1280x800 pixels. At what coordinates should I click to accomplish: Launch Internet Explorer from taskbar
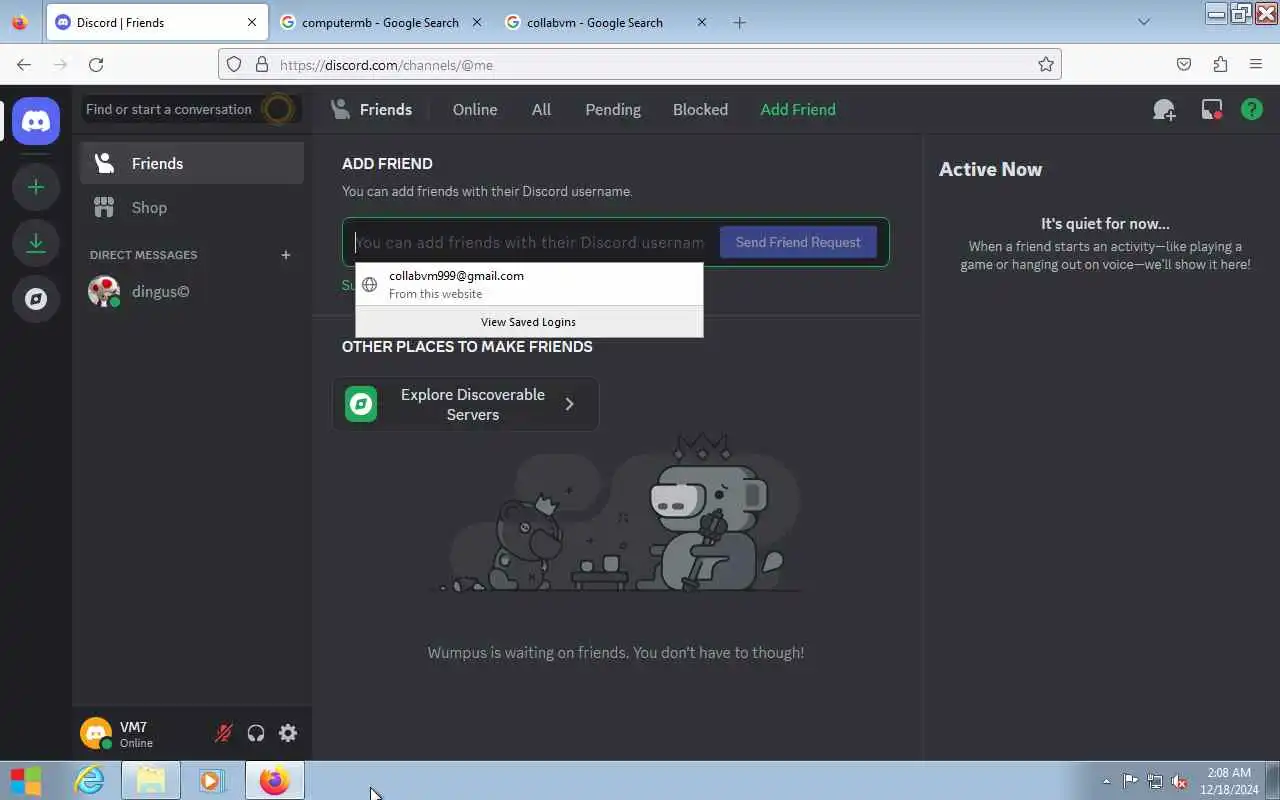point(90,781)
